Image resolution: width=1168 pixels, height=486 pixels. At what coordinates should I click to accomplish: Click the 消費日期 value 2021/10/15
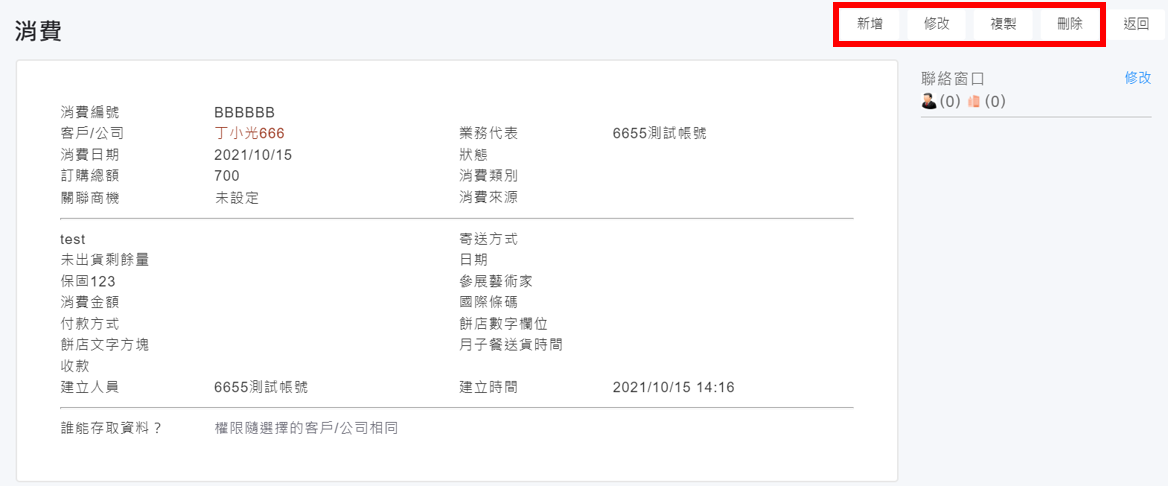pyautogui.click(x=253, y=155)
